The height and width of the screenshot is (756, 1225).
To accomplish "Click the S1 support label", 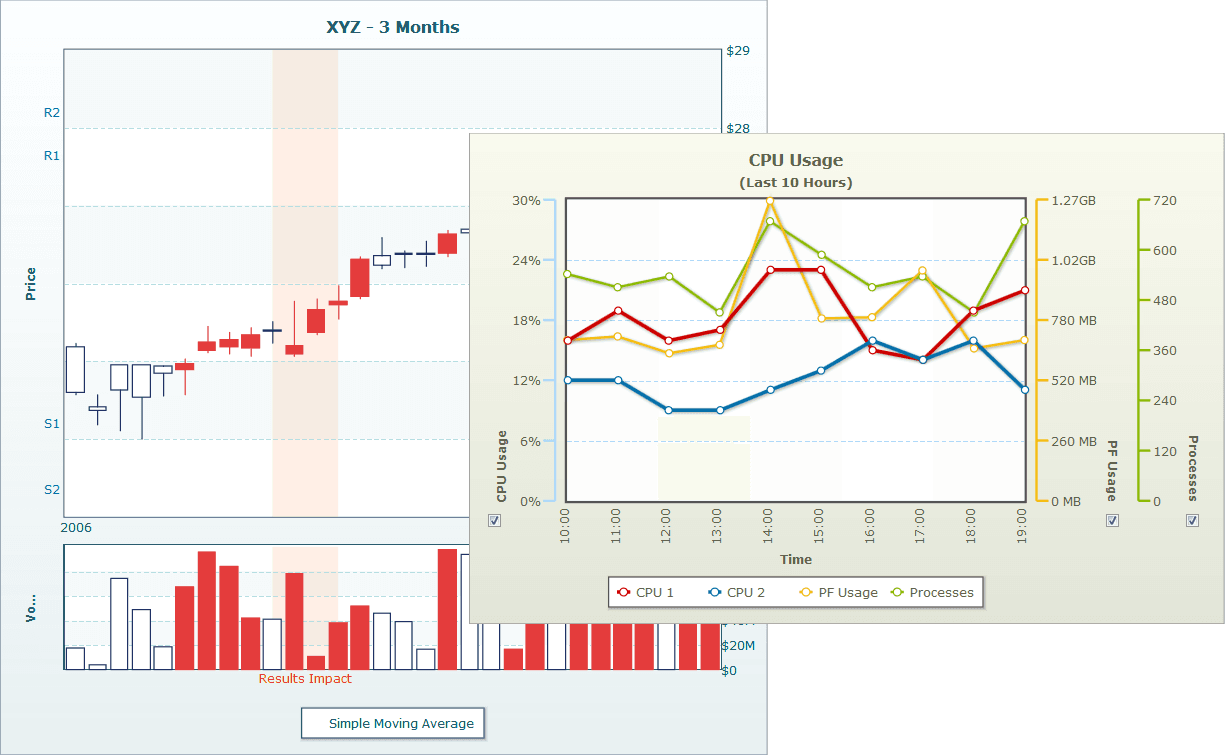I will pyautogui.click(x=52, y=424).
